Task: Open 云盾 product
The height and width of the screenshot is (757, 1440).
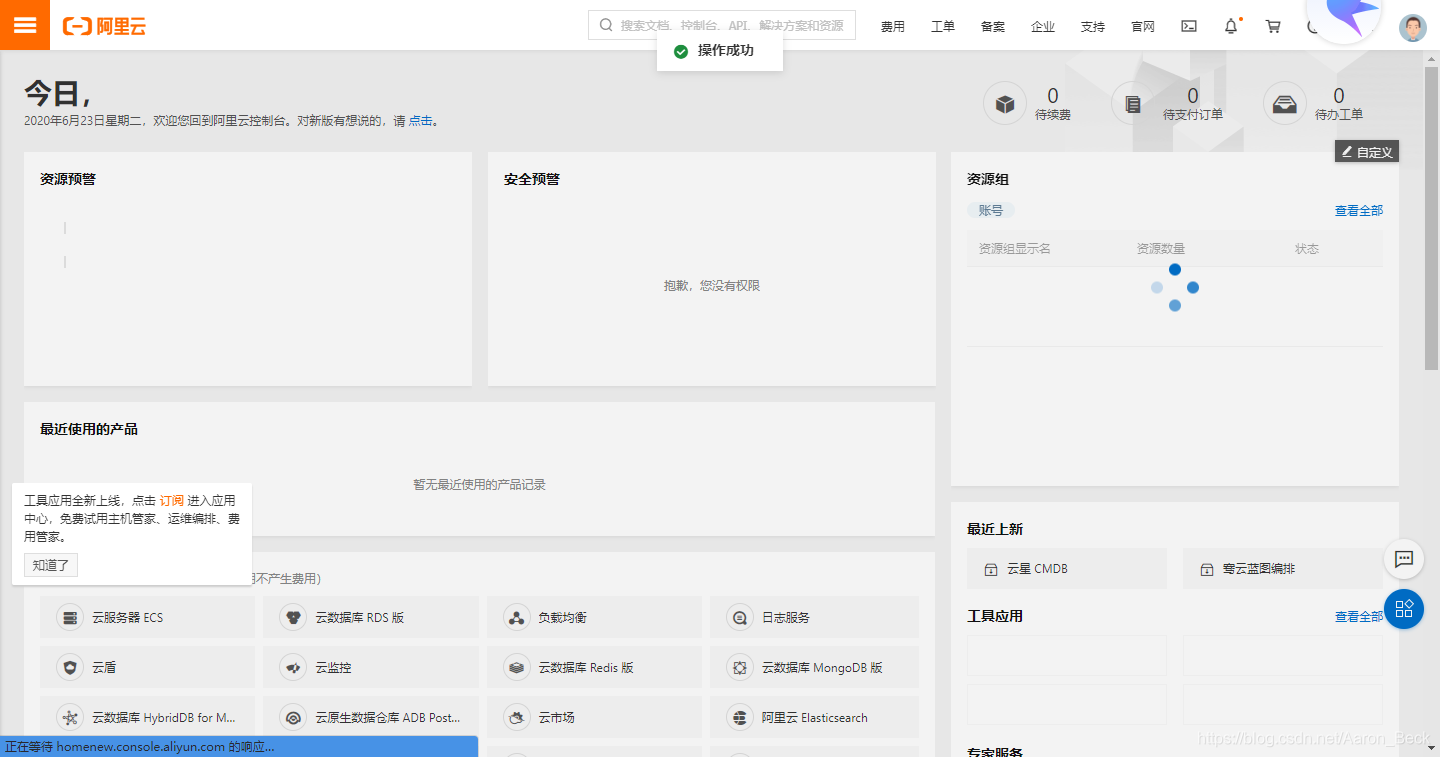Action: coord(148,667)
